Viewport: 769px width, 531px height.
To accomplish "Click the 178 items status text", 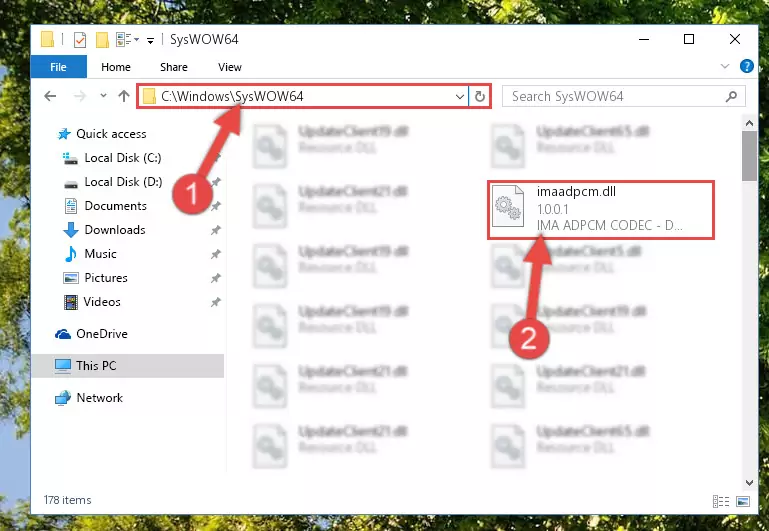I will coord(67,500).
